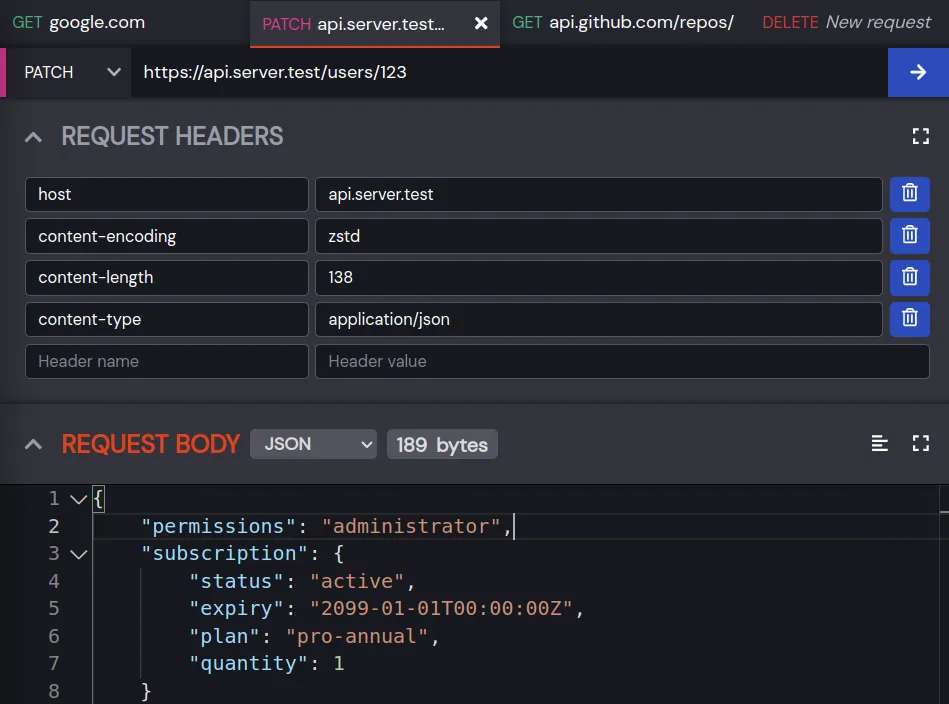Collapse the Request Body section
Viewport: 949px width, 704px height.
pos(33,444)
